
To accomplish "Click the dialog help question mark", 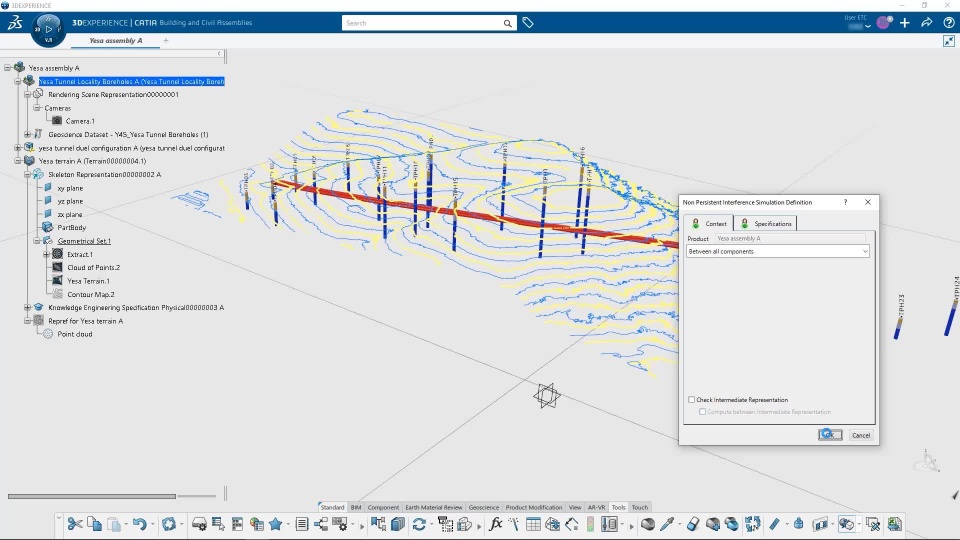I will coord(846,202).
